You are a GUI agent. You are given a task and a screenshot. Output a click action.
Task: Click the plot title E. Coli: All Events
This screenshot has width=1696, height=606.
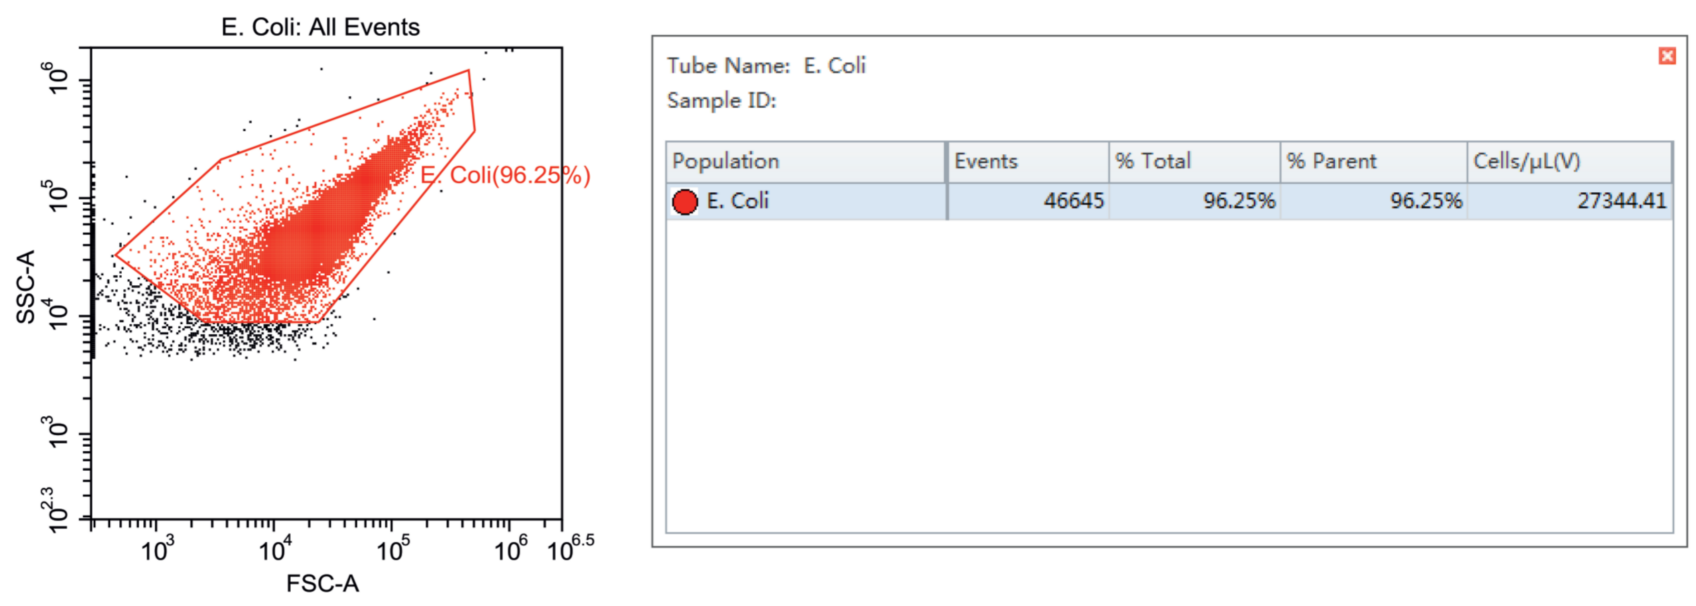[x=320, y=27]
